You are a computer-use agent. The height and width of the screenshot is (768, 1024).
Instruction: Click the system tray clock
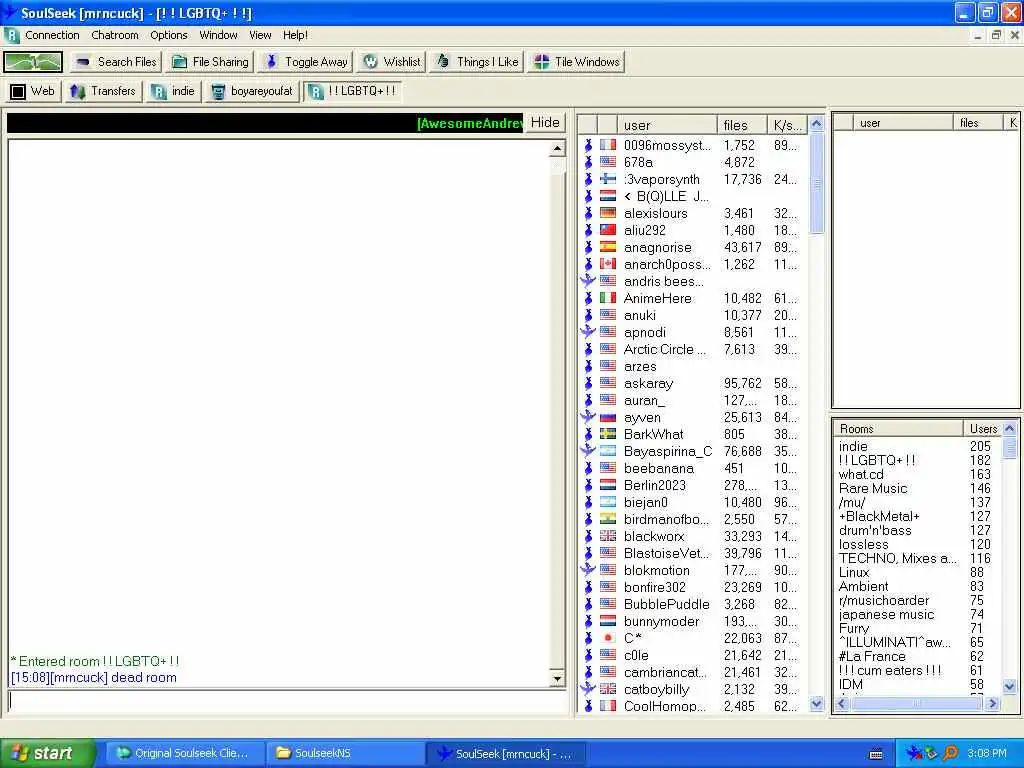[987, 754]
